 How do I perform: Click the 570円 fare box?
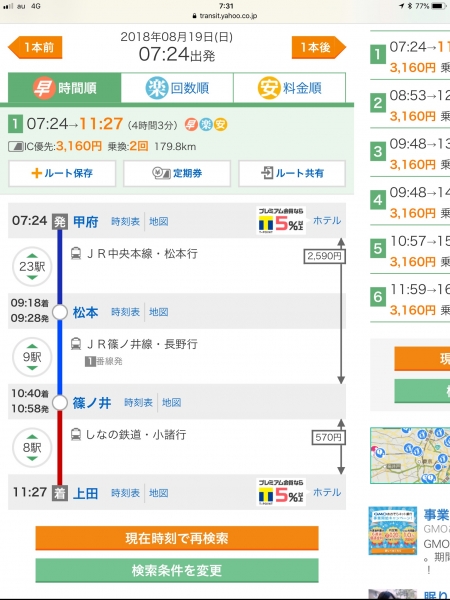click(328, 437)
